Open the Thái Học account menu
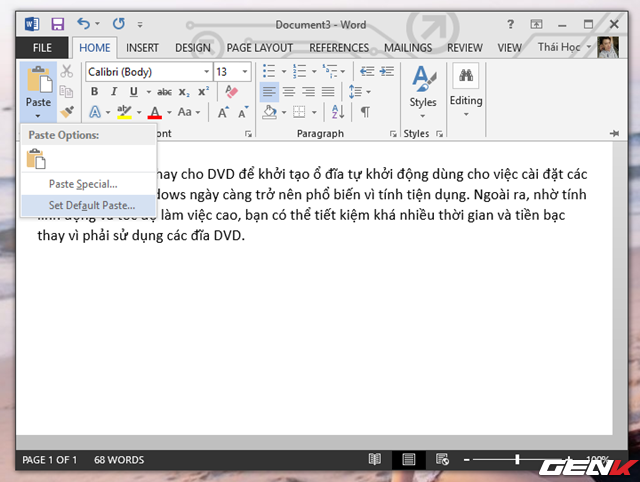Screen dimensions: 640x482 point(564,47)
